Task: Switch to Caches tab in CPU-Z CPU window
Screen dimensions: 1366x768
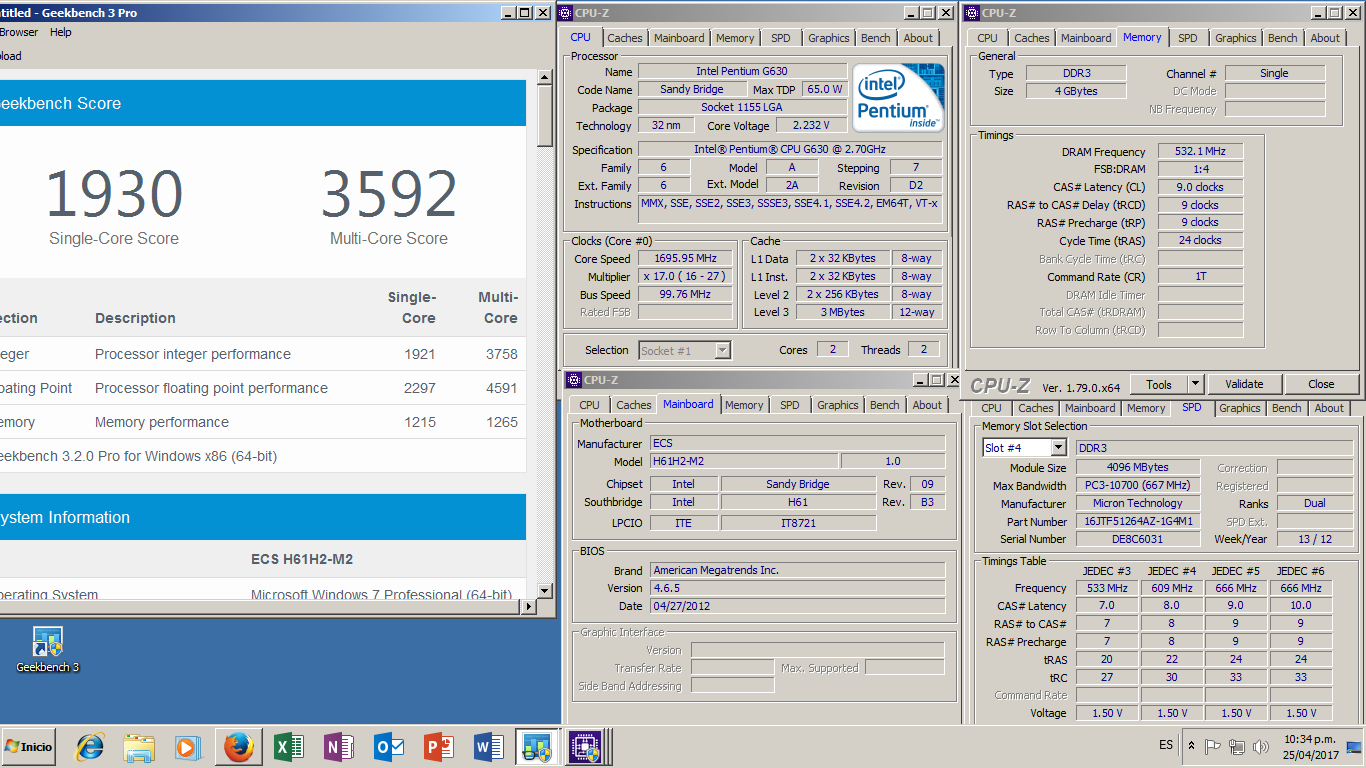Action: (x=625, y=38)
